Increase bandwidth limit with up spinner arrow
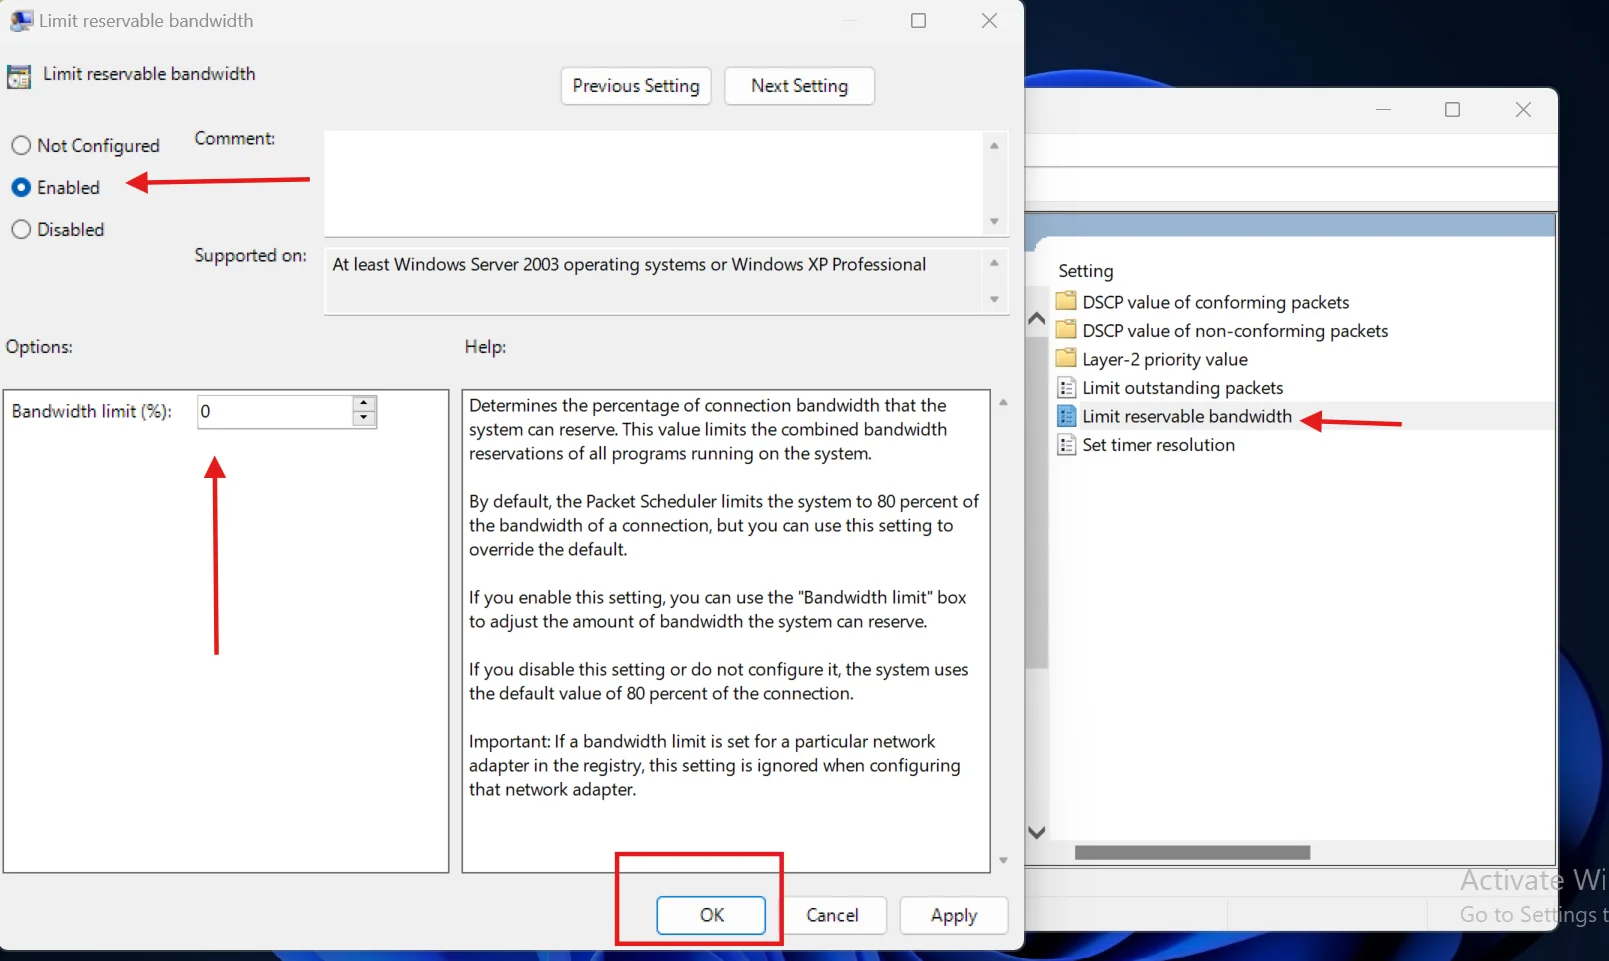Screen dimensions: 1609x961 click(364, 404)
